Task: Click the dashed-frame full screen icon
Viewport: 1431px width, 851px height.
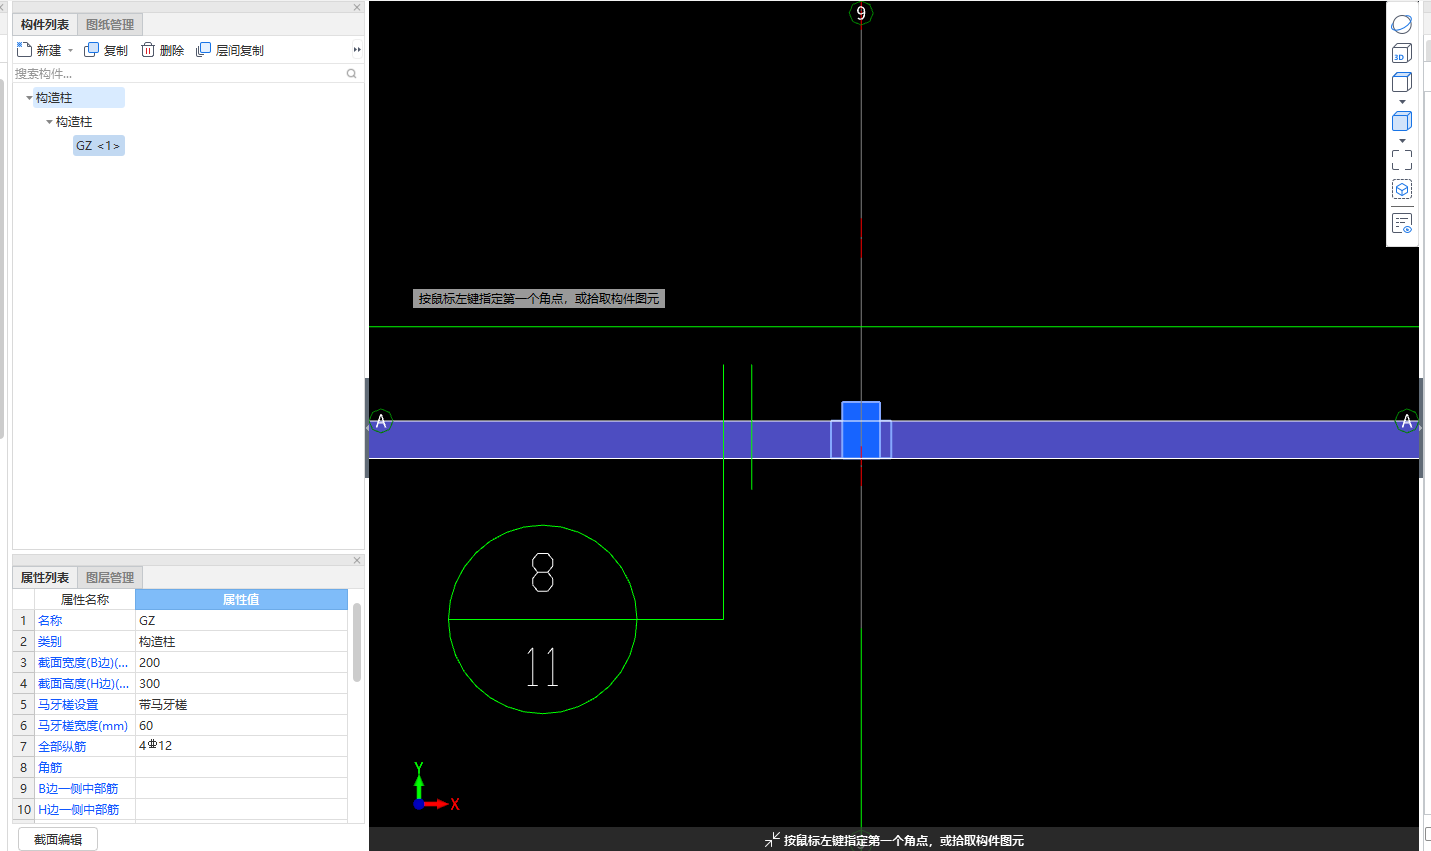Action: pos(1402,160)
